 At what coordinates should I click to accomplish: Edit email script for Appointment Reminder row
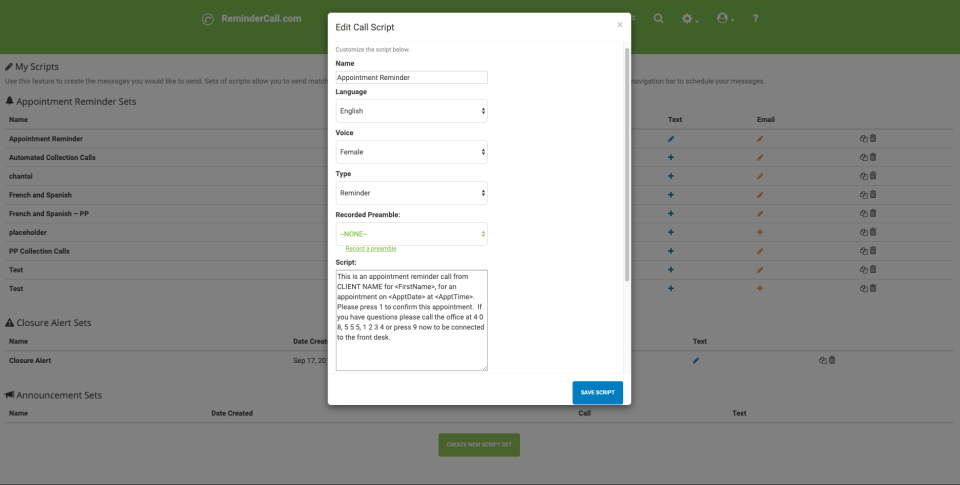(760, 139)
